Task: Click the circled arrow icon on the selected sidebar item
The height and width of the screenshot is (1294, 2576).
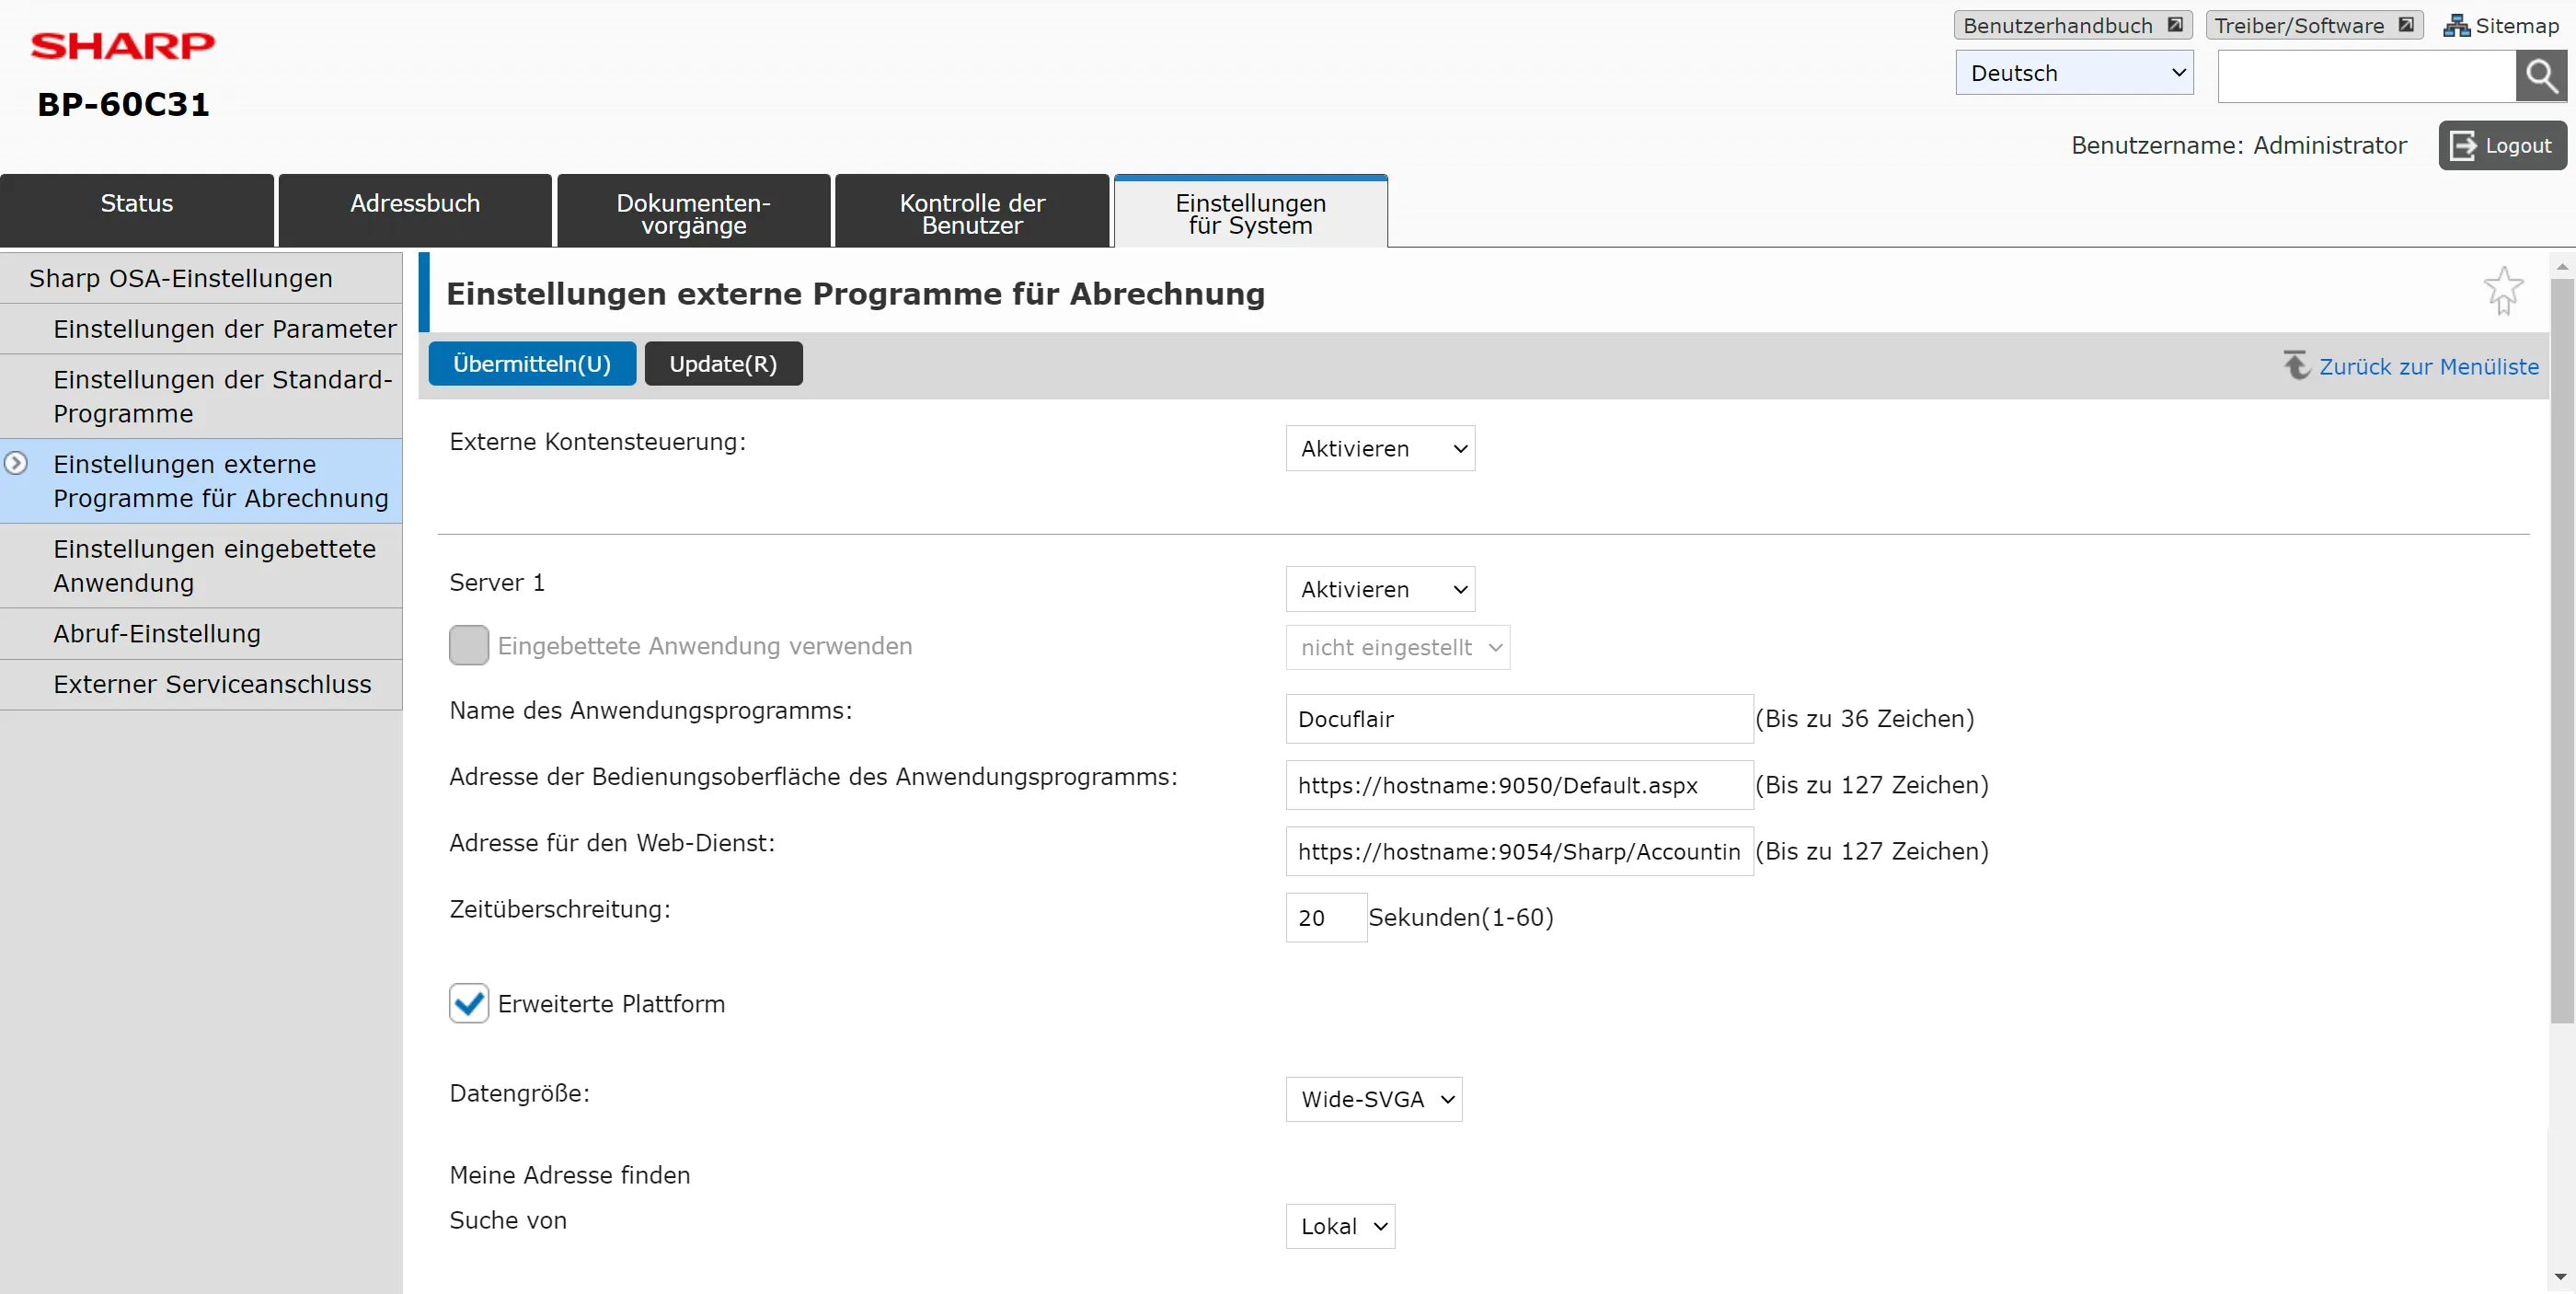Action: click(x=16, y=464)
